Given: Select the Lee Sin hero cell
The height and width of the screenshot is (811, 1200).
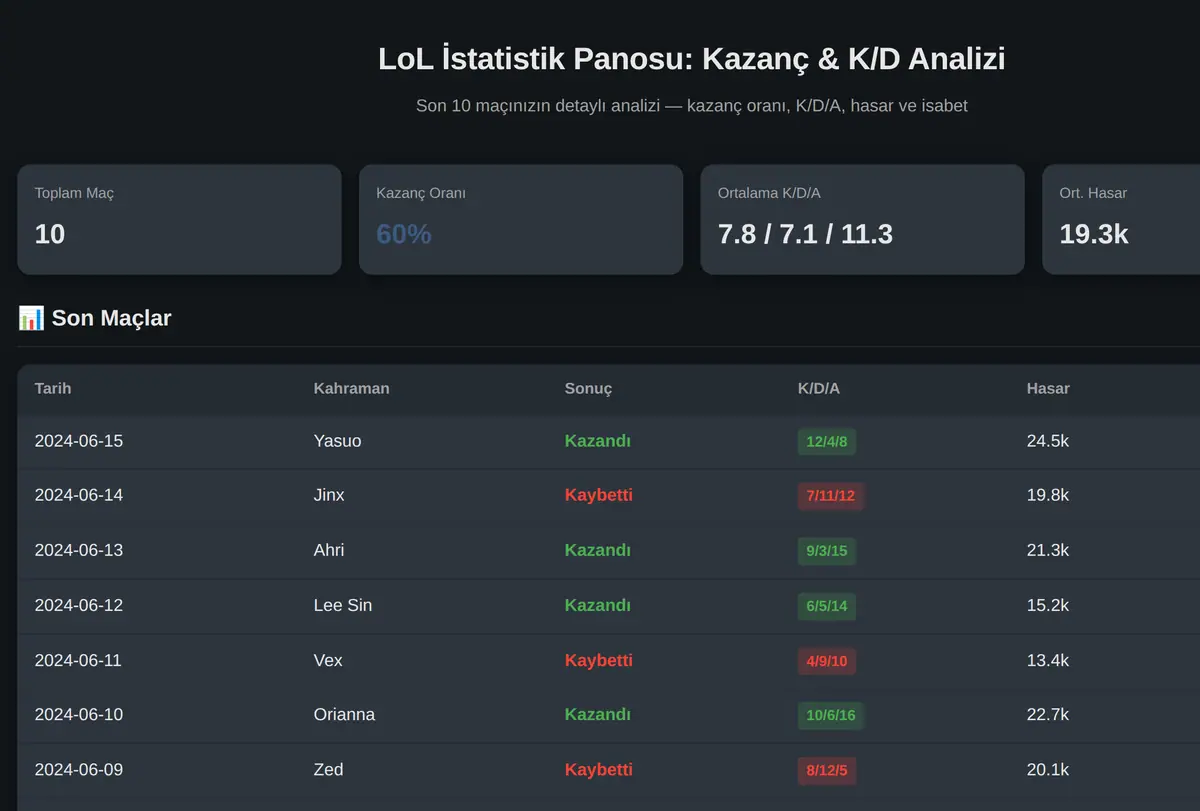Looking at the screenshot, I should point(343,605).
